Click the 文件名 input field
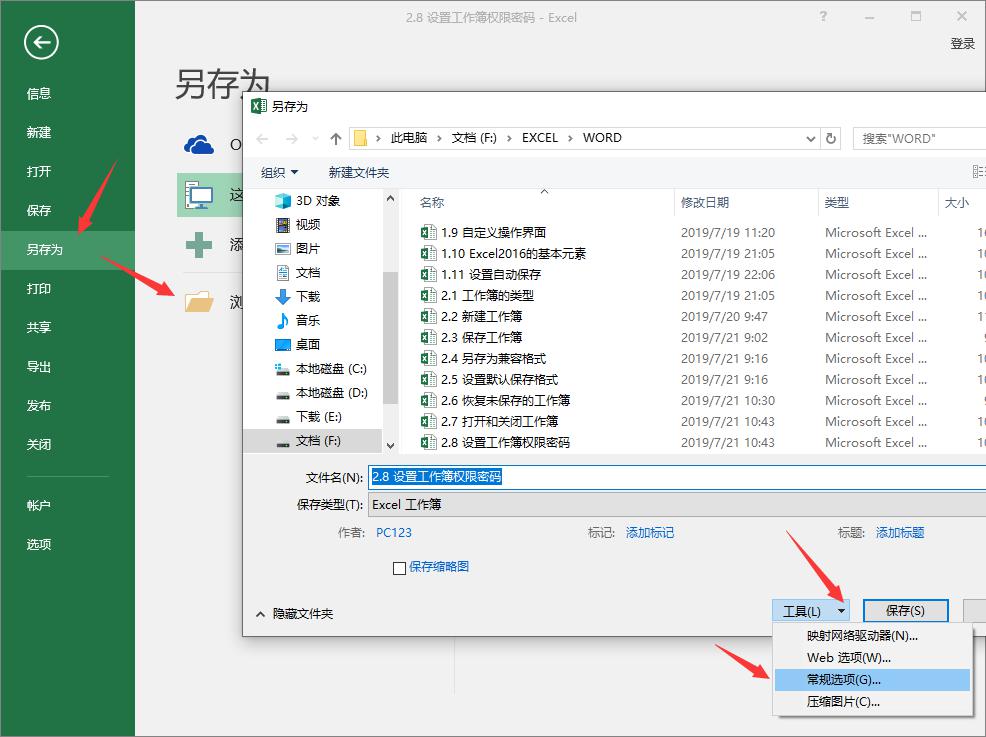This screenshot has height=737, width=986. pos(676,477)
